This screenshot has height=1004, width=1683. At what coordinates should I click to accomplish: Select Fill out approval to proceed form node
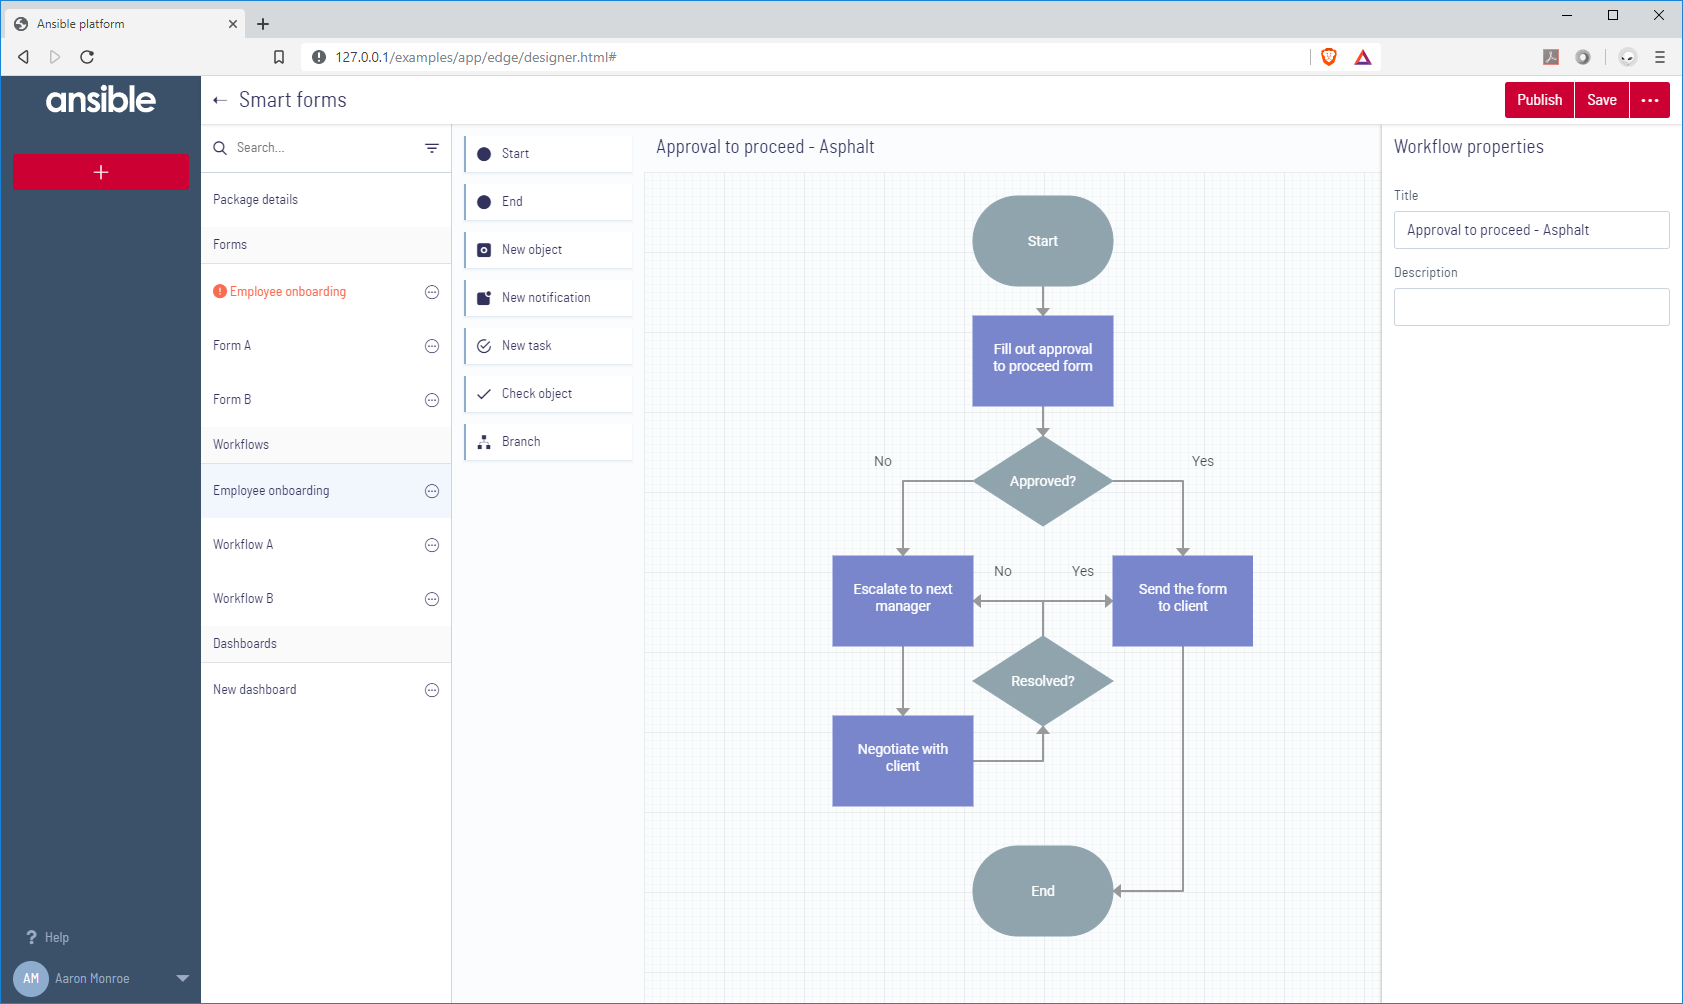pyautogui.click(x=1043, y=361)
